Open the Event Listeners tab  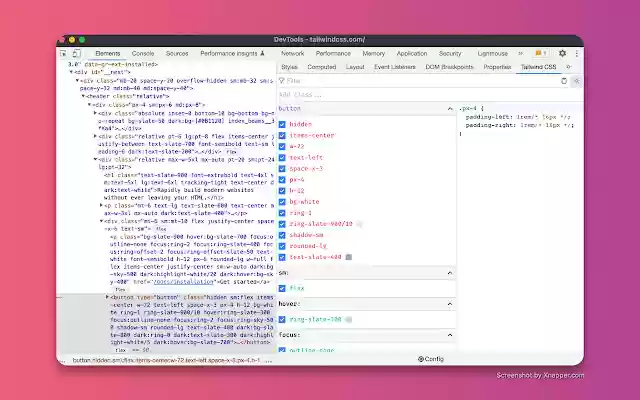click(x=395, y=67)
